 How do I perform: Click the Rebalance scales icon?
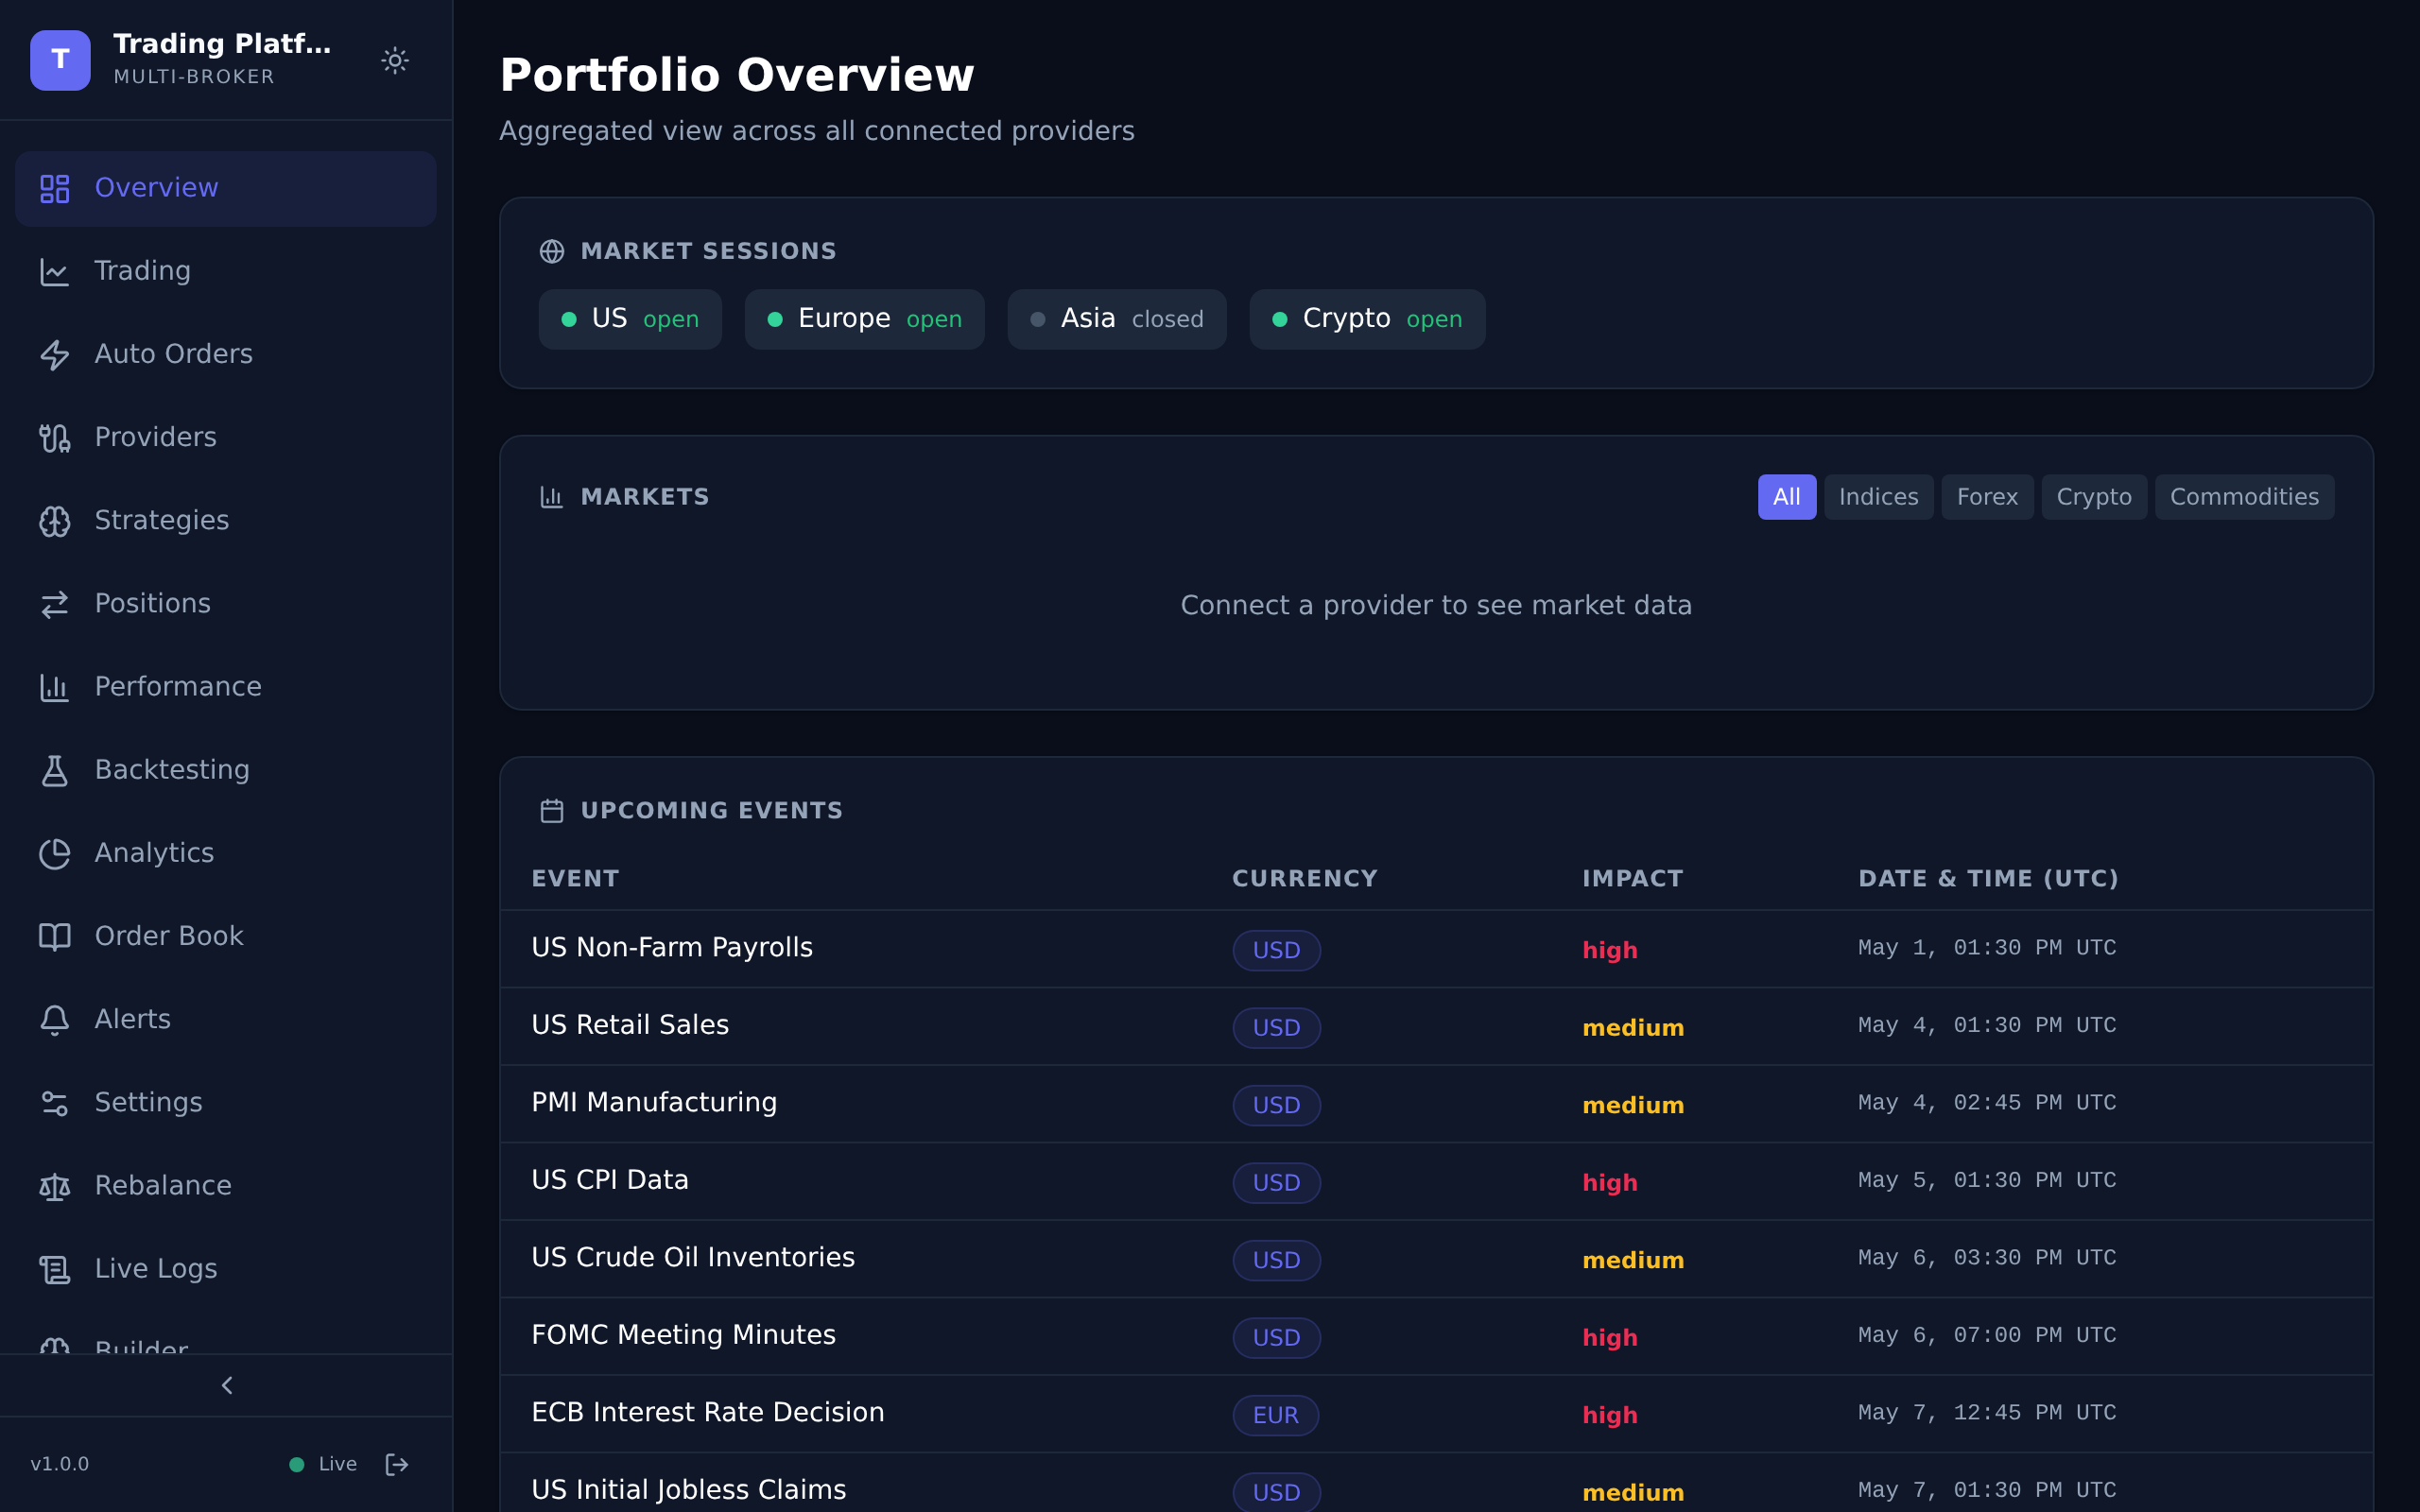(54, 1186)
